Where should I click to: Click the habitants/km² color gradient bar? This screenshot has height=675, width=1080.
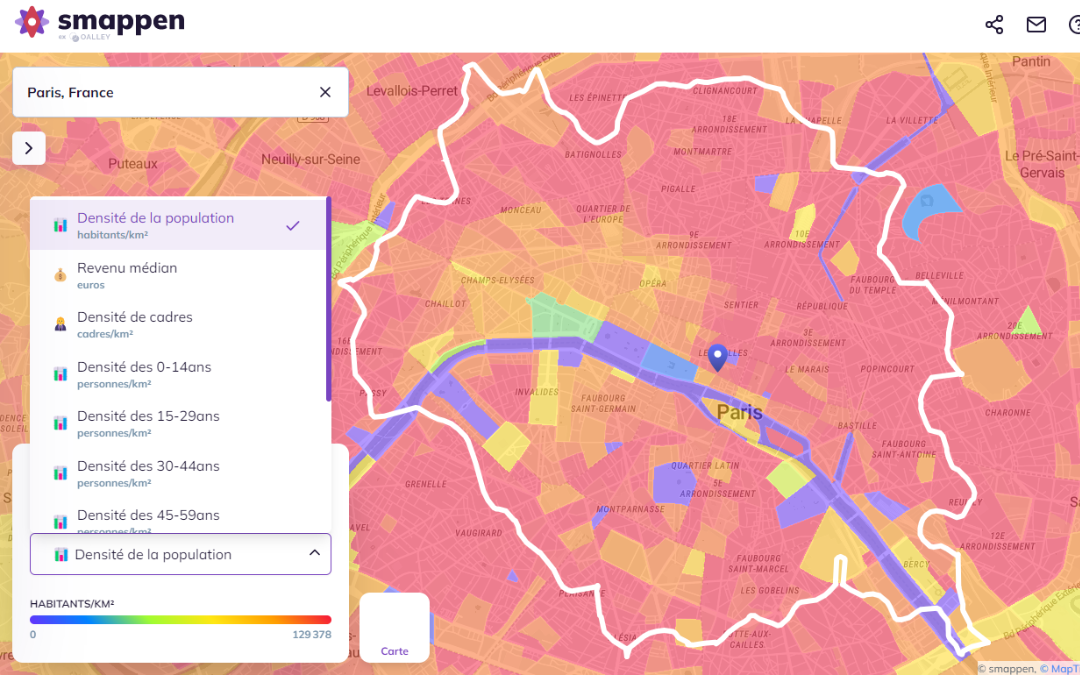point(180,620)
